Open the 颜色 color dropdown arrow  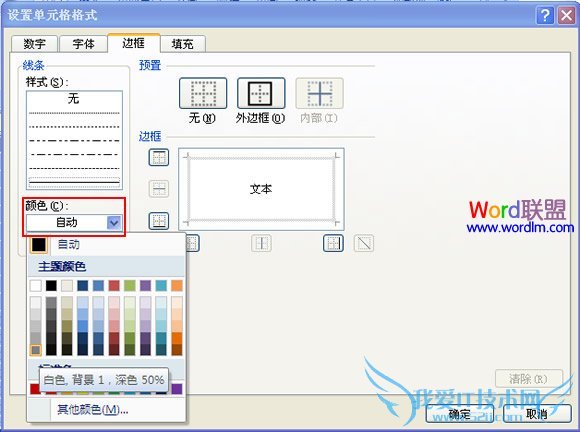click(114, 223)
